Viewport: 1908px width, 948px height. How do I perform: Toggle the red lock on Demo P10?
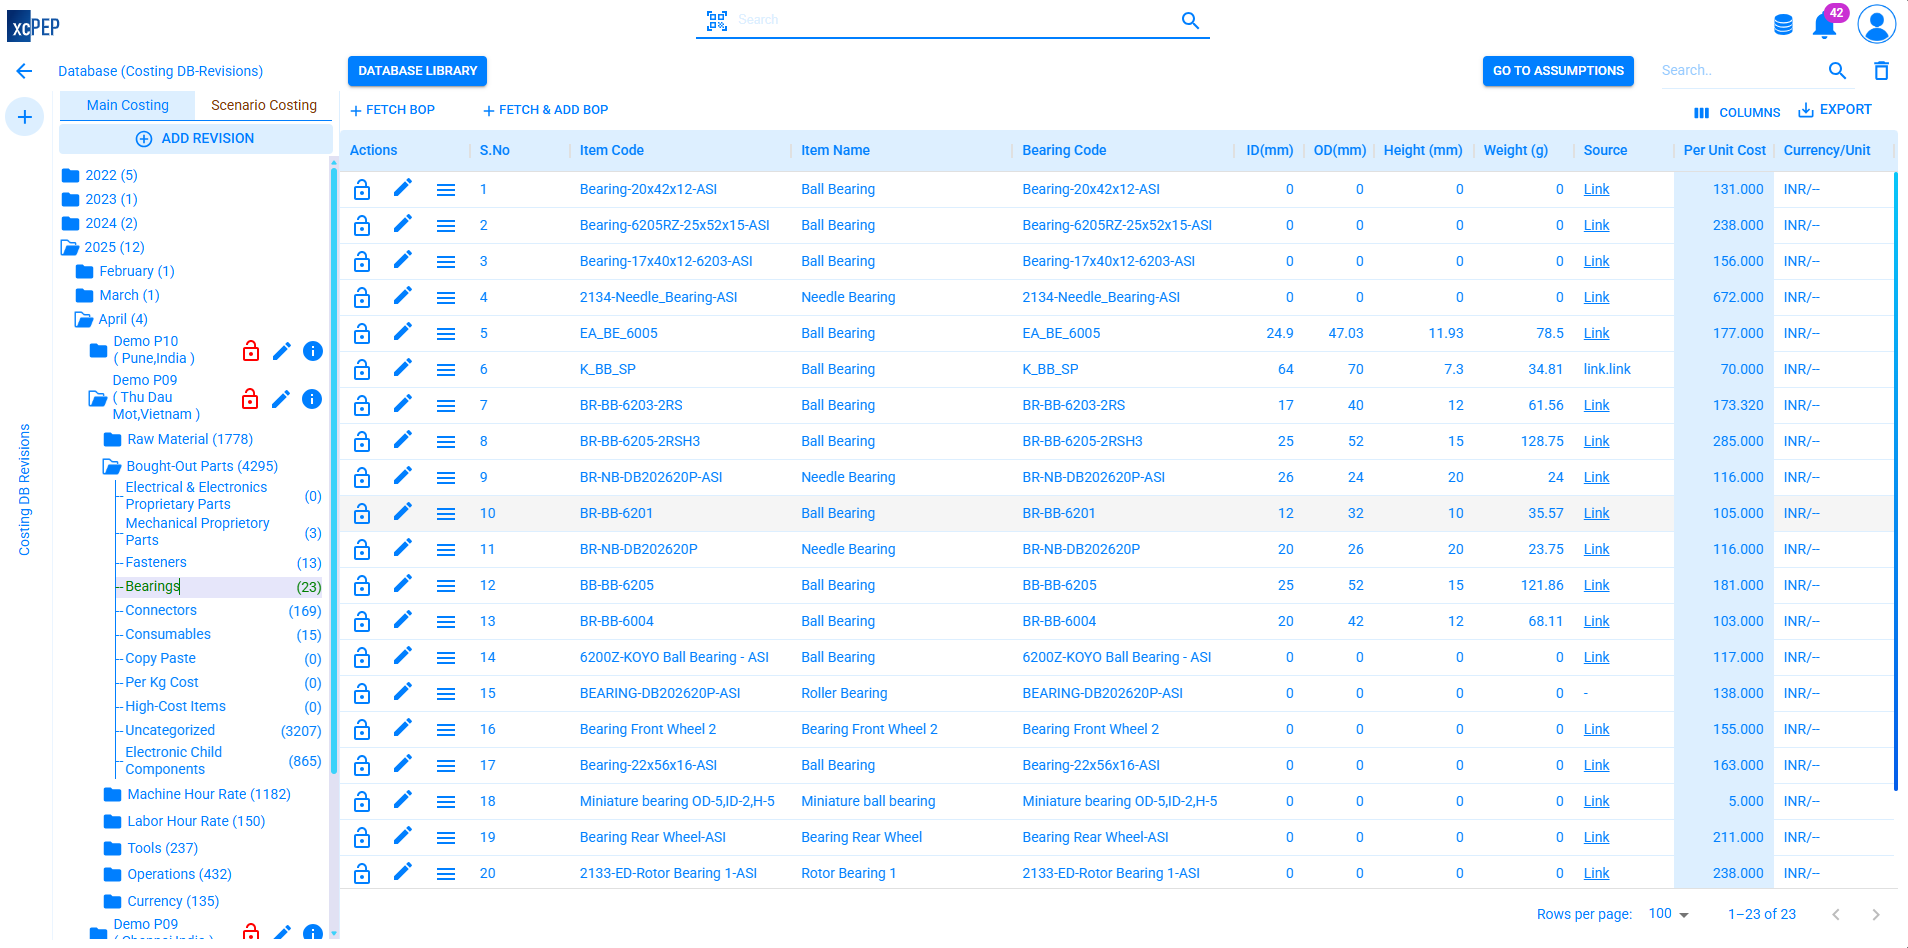[250, 351]
